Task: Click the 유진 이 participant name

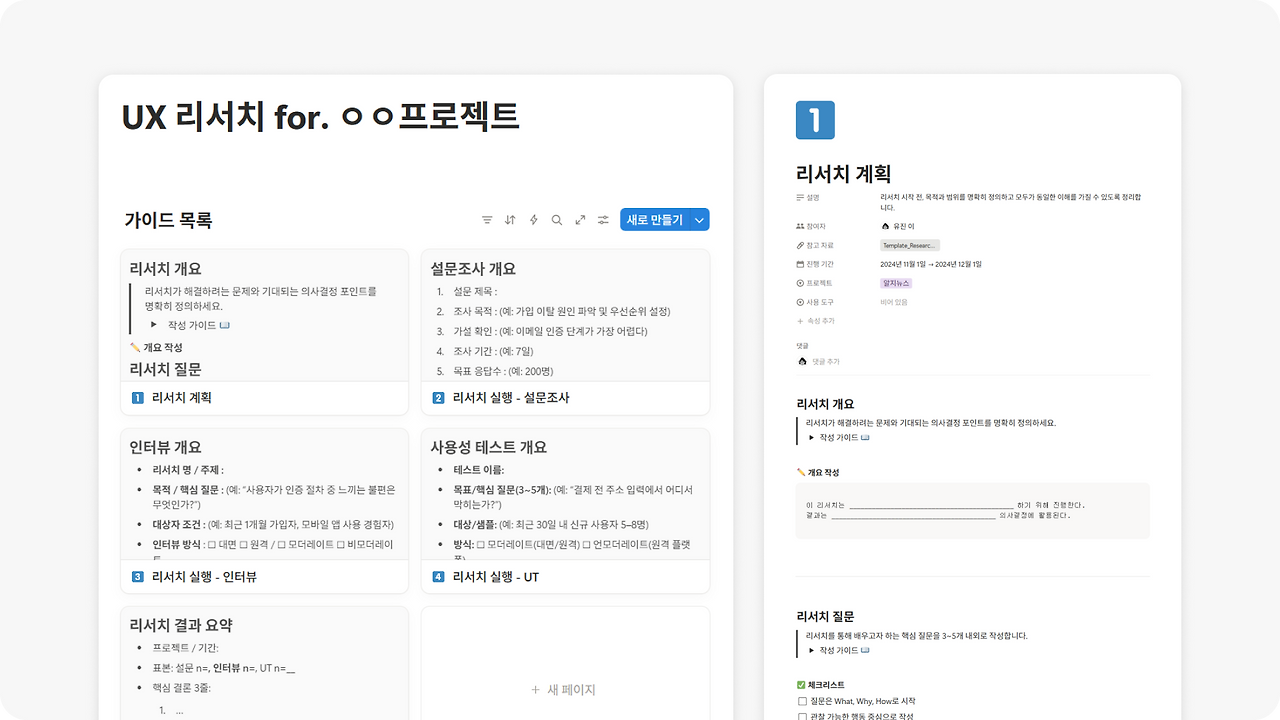Action: point(904,227)
